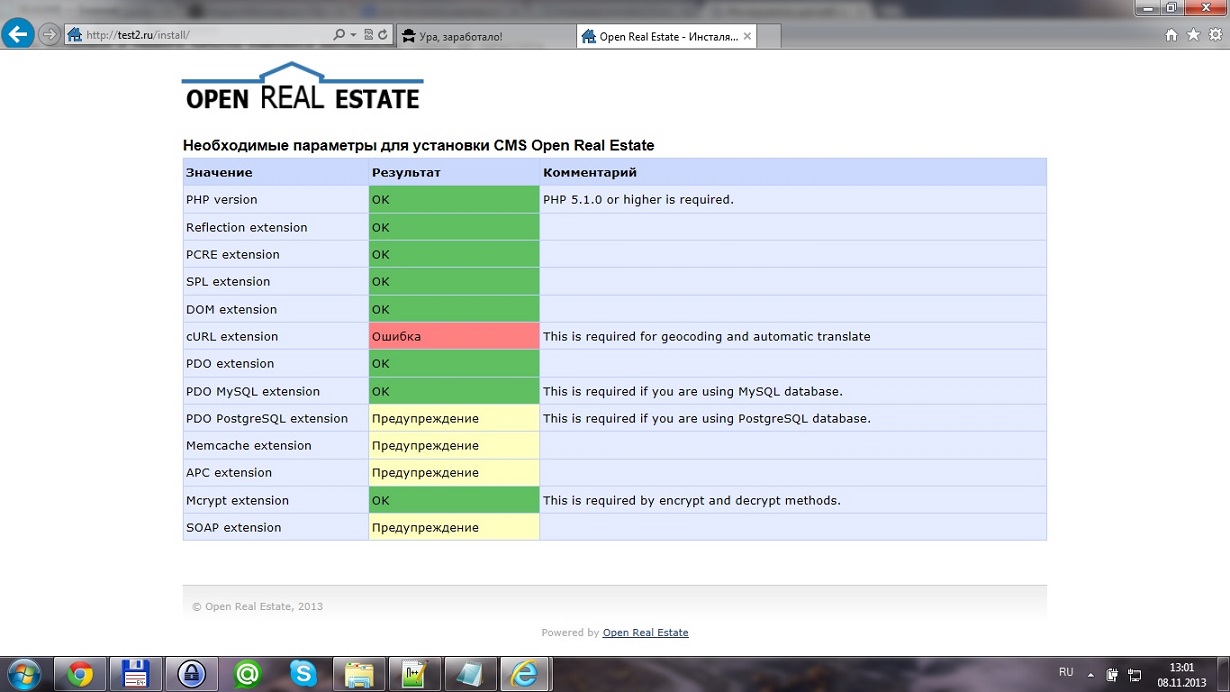Refresh the page with the reload icon
Screen dimensions: 1230x692
(x=382, y=35)
